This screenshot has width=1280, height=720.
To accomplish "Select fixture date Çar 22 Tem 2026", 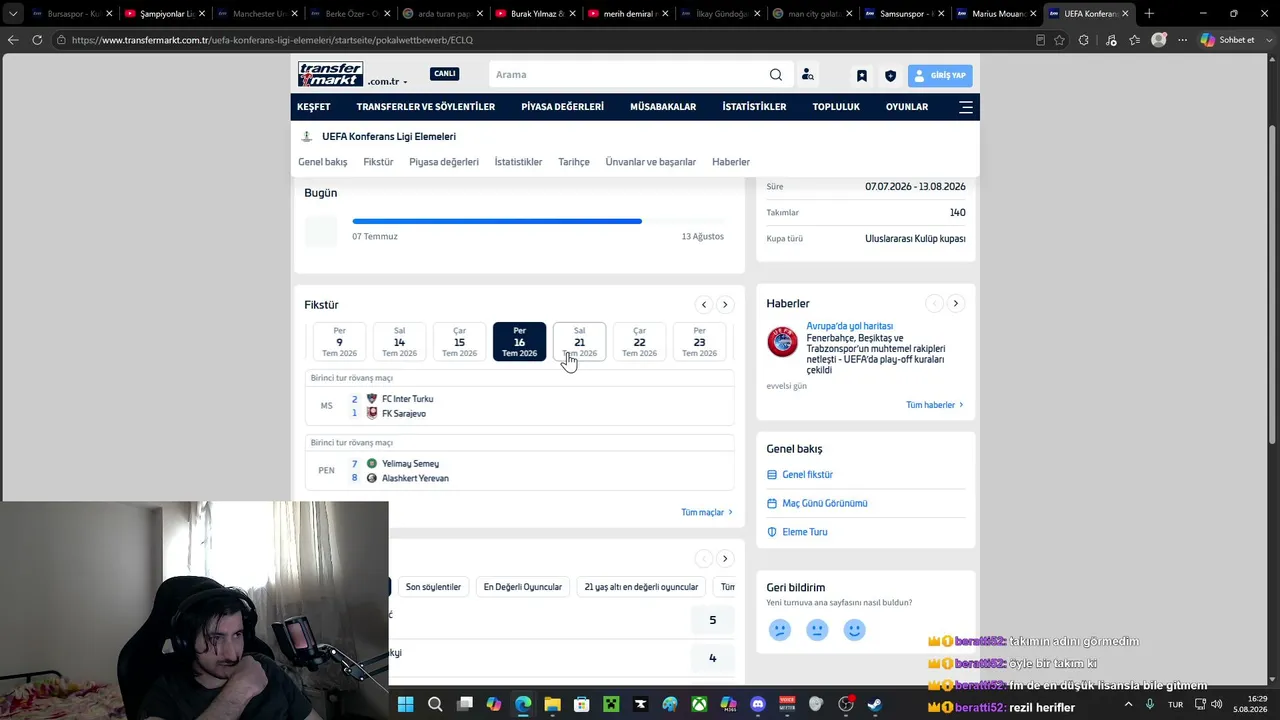I will pyautogui.click(x=640, y=342).
